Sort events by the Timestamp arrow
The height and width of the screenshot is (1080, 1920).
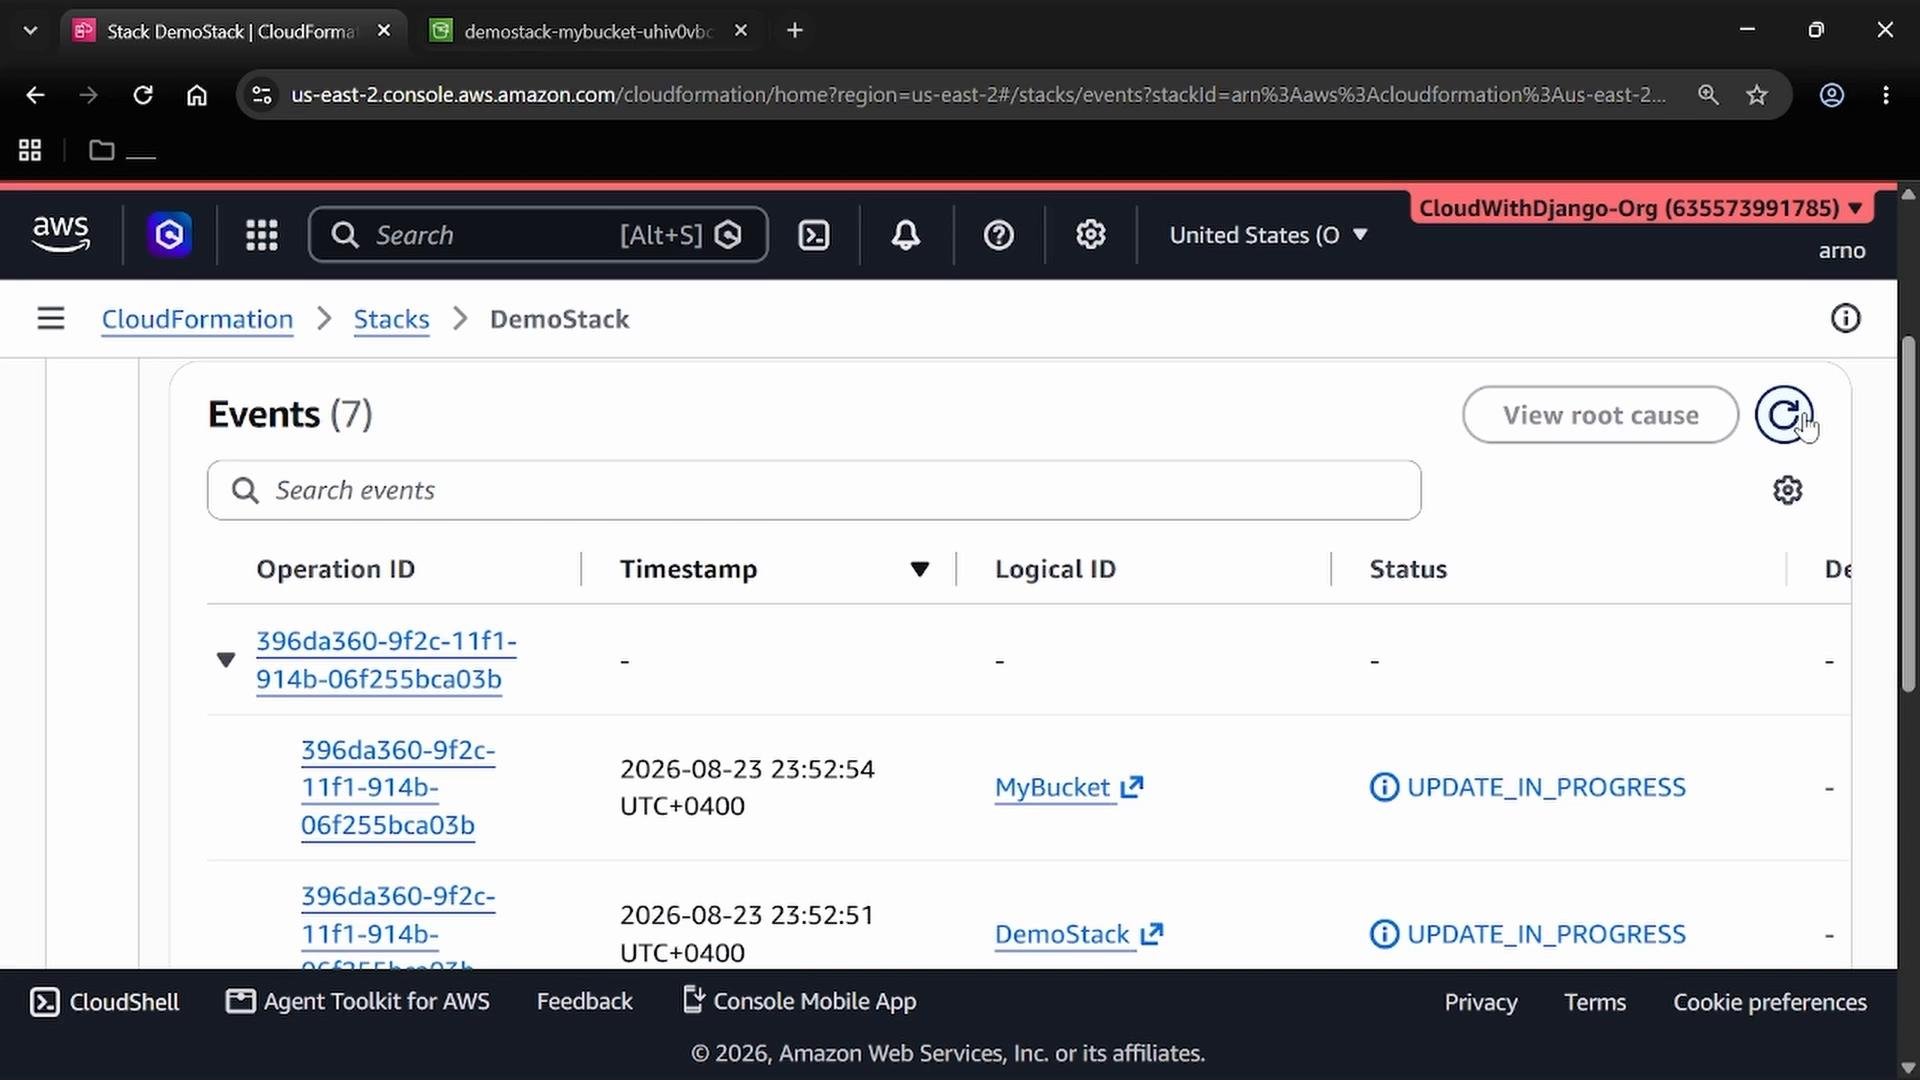[x=920, y=569]
